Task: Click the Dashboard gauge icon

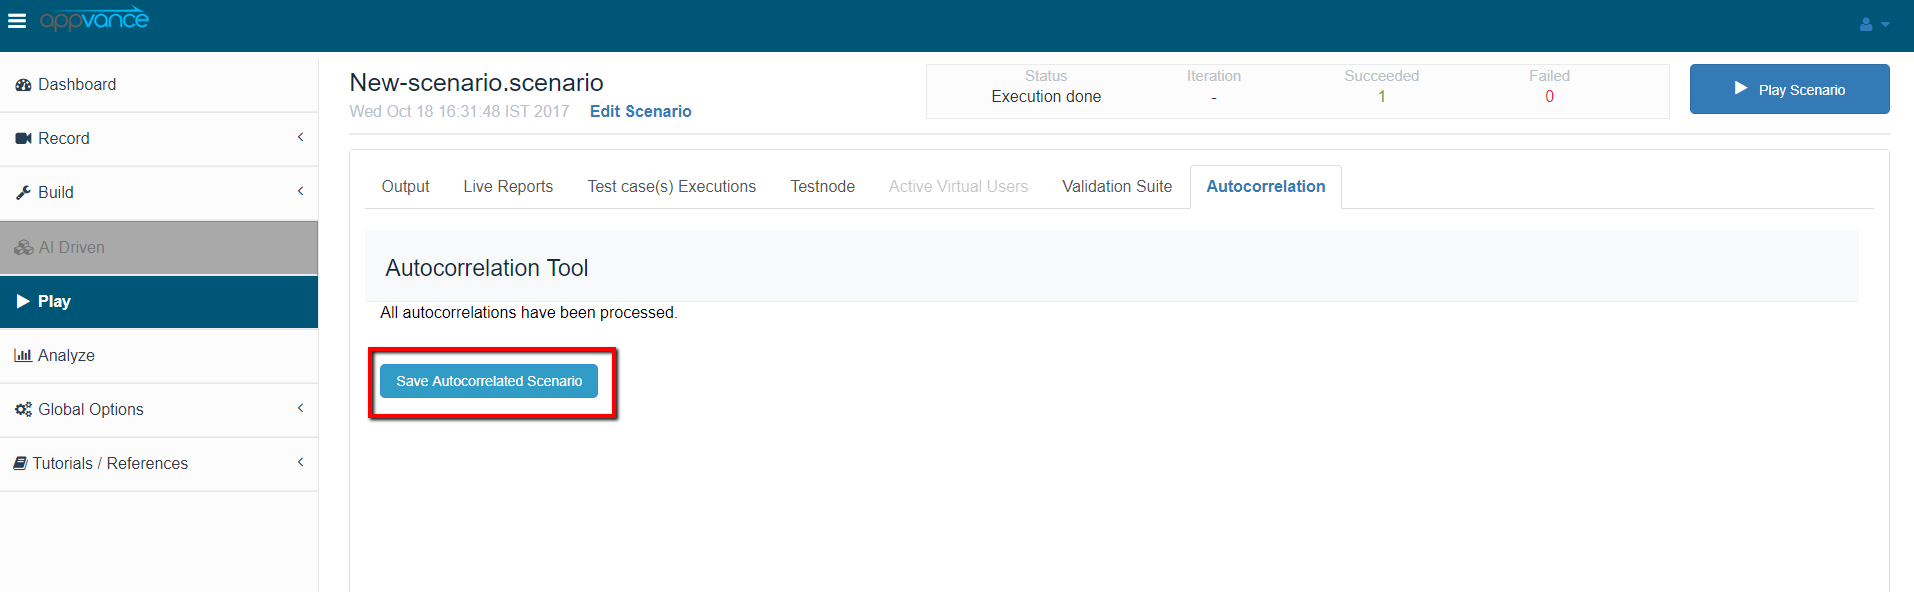Action: click(23, 85)
